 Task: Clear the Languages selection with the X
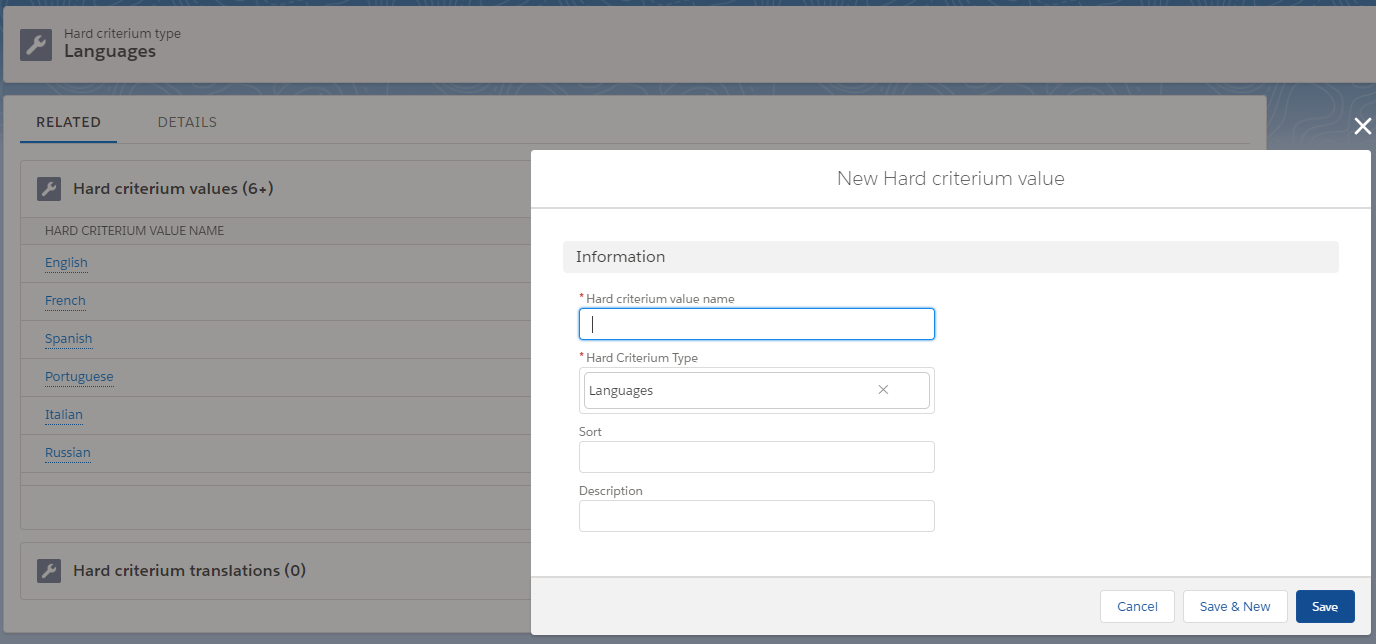(x=883, y=390)
